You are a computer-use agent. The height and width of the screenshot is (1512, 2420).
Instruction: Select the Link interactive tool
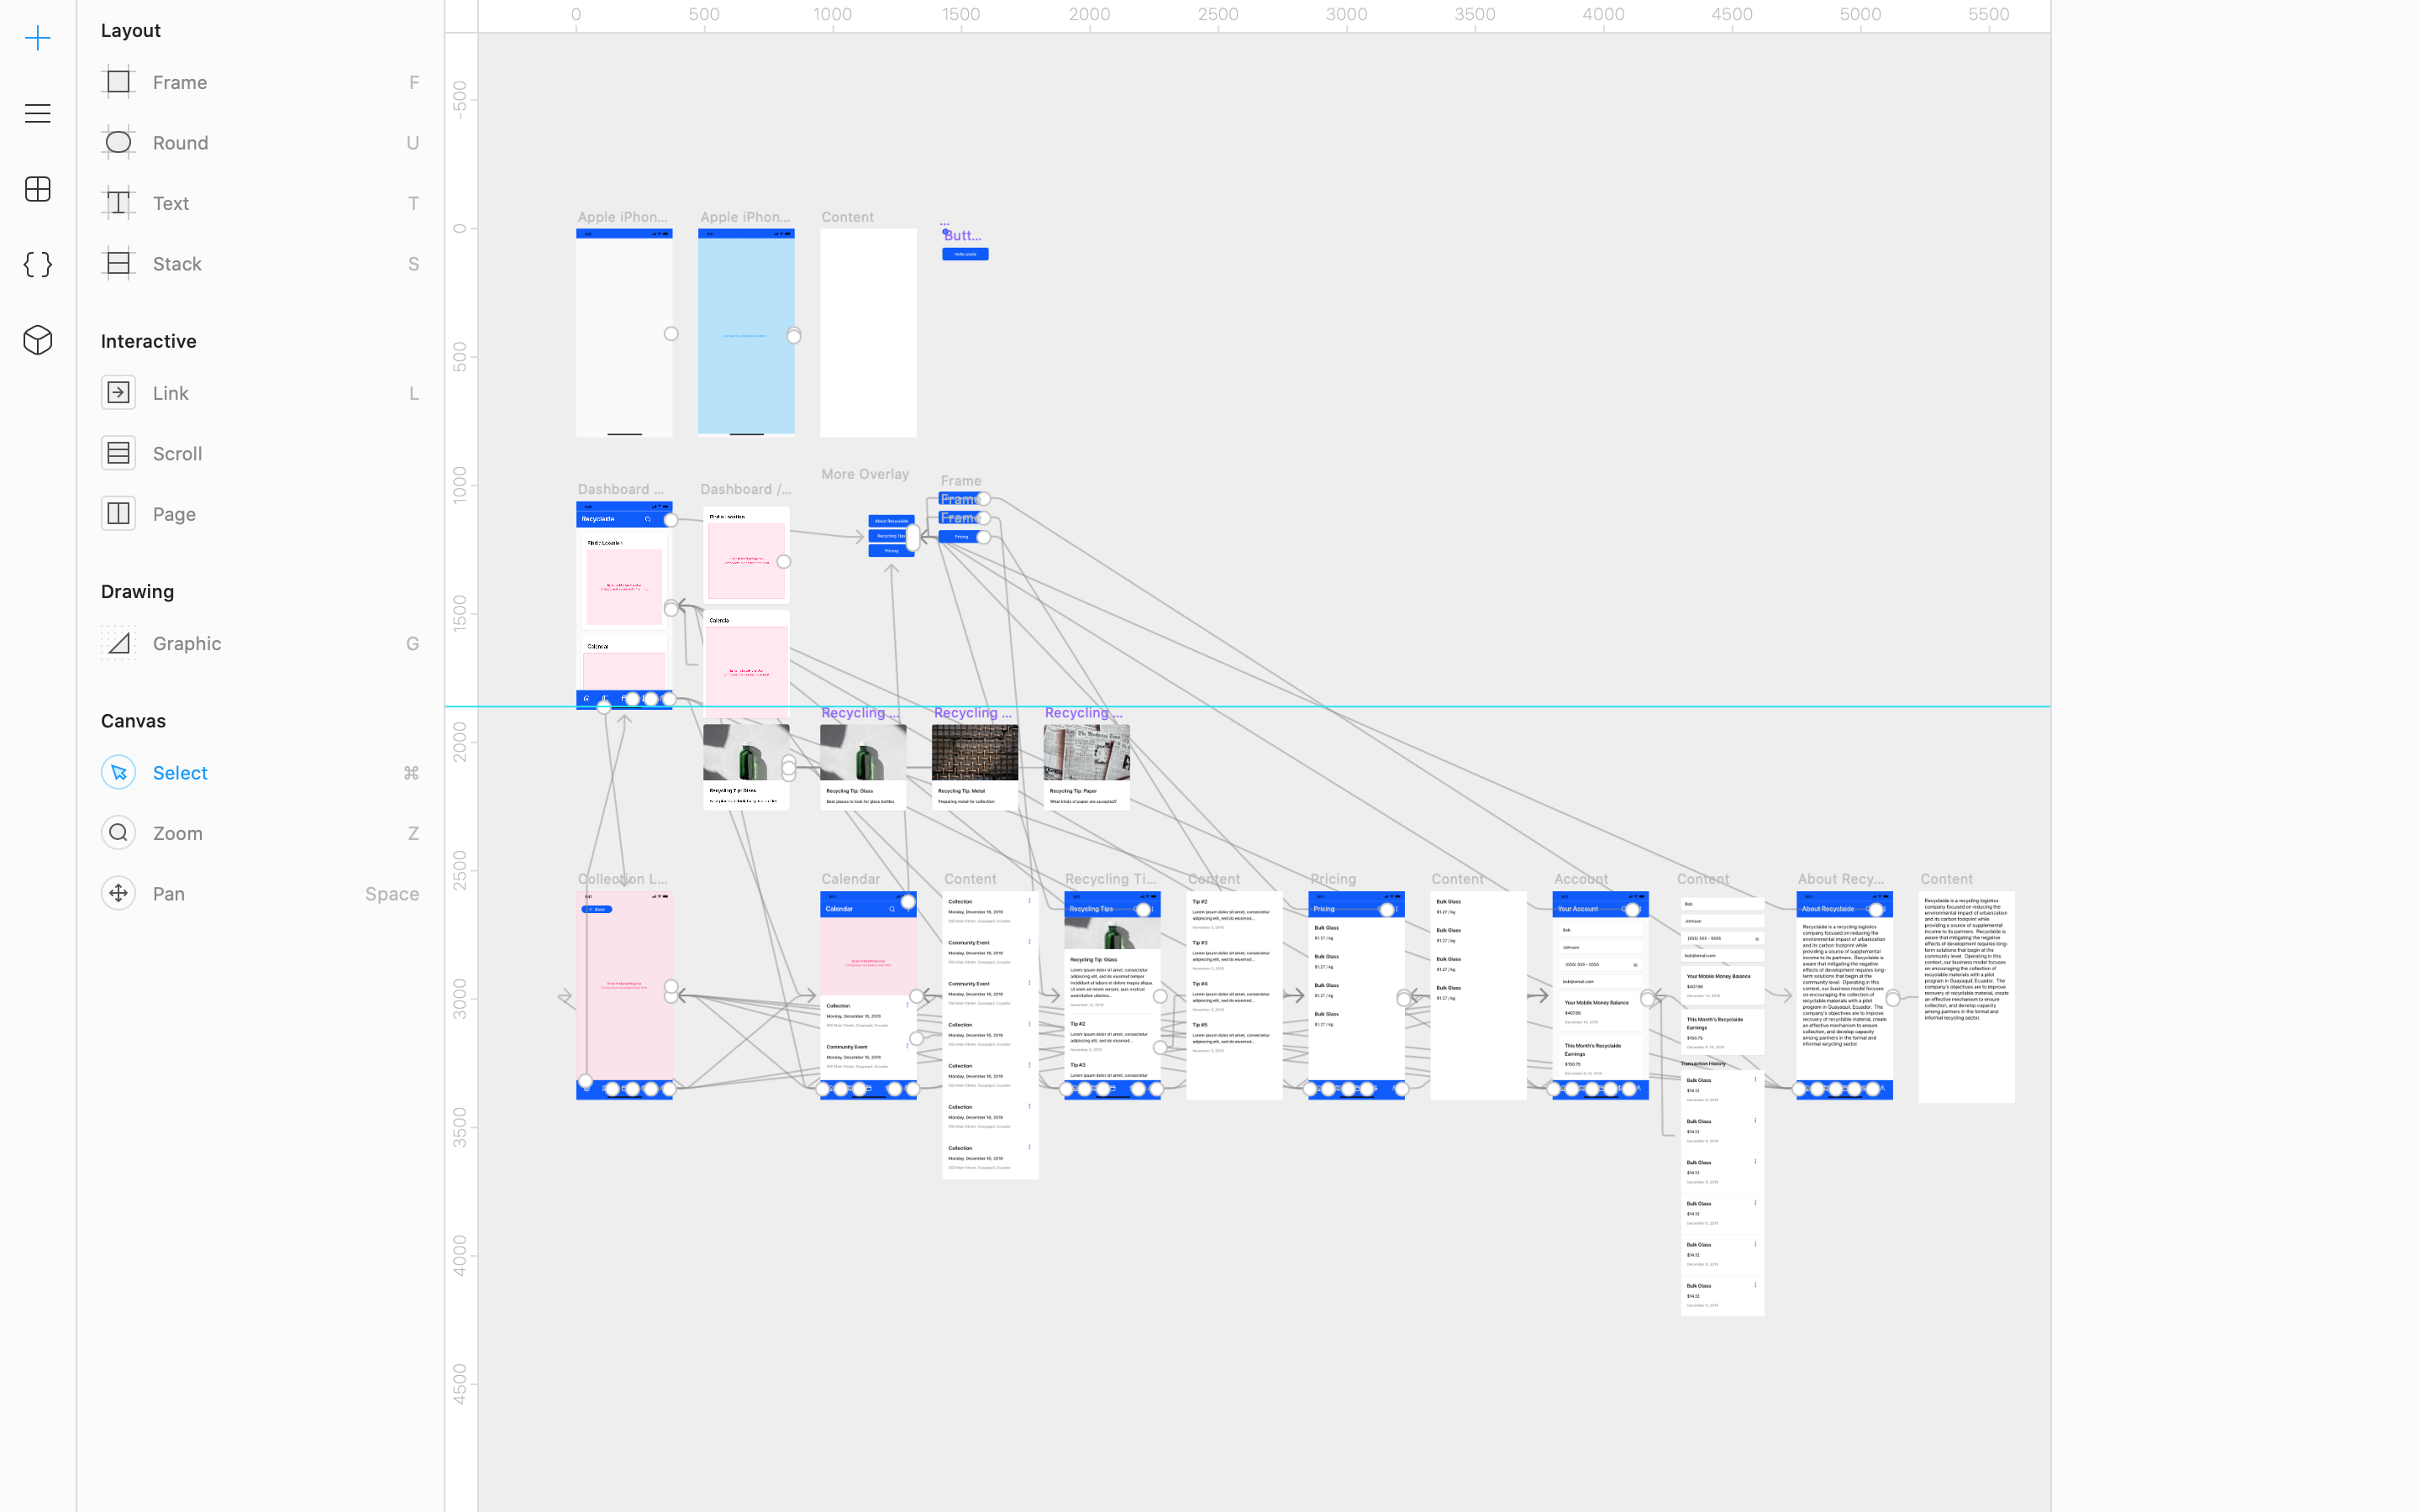[170, 393]
